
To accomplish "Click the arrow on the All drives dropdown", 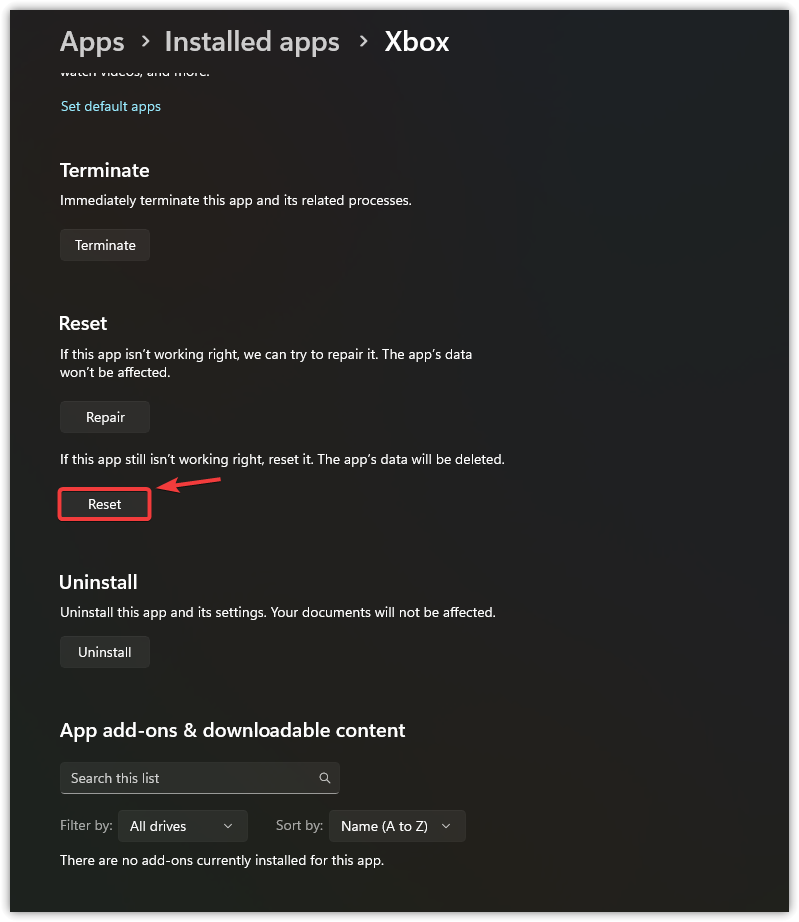I will [228, 826].
